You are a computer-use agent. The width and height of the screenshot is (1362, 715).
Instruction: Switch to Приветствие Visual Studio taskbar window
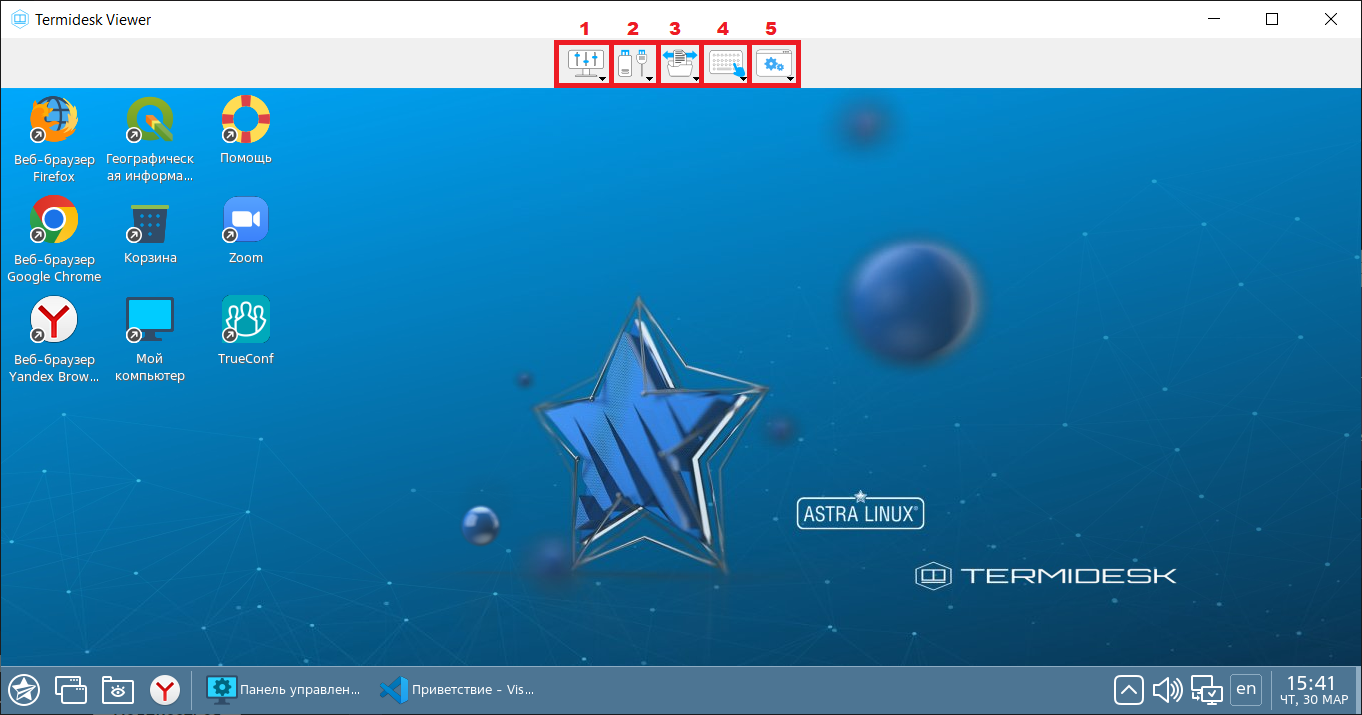coord(457,689)
